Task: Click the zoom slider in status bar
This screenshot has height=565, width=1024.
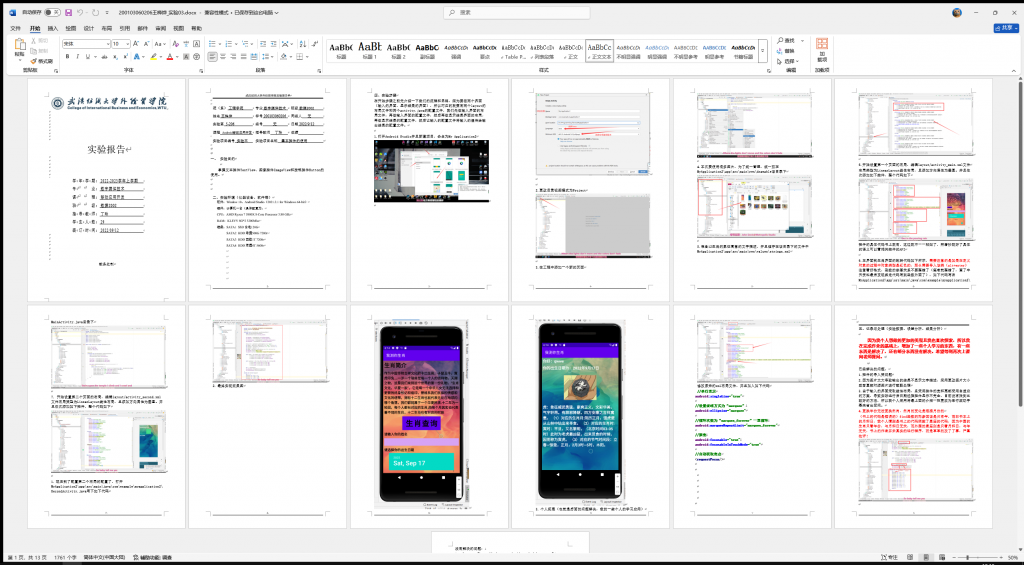Action: [x=965, y=557]
